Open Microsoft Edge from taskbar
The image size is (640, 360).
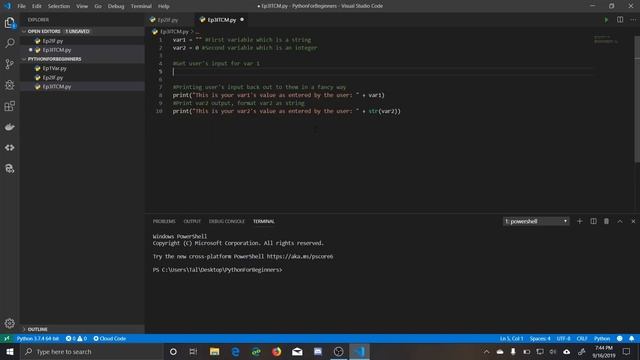point(235,351)
